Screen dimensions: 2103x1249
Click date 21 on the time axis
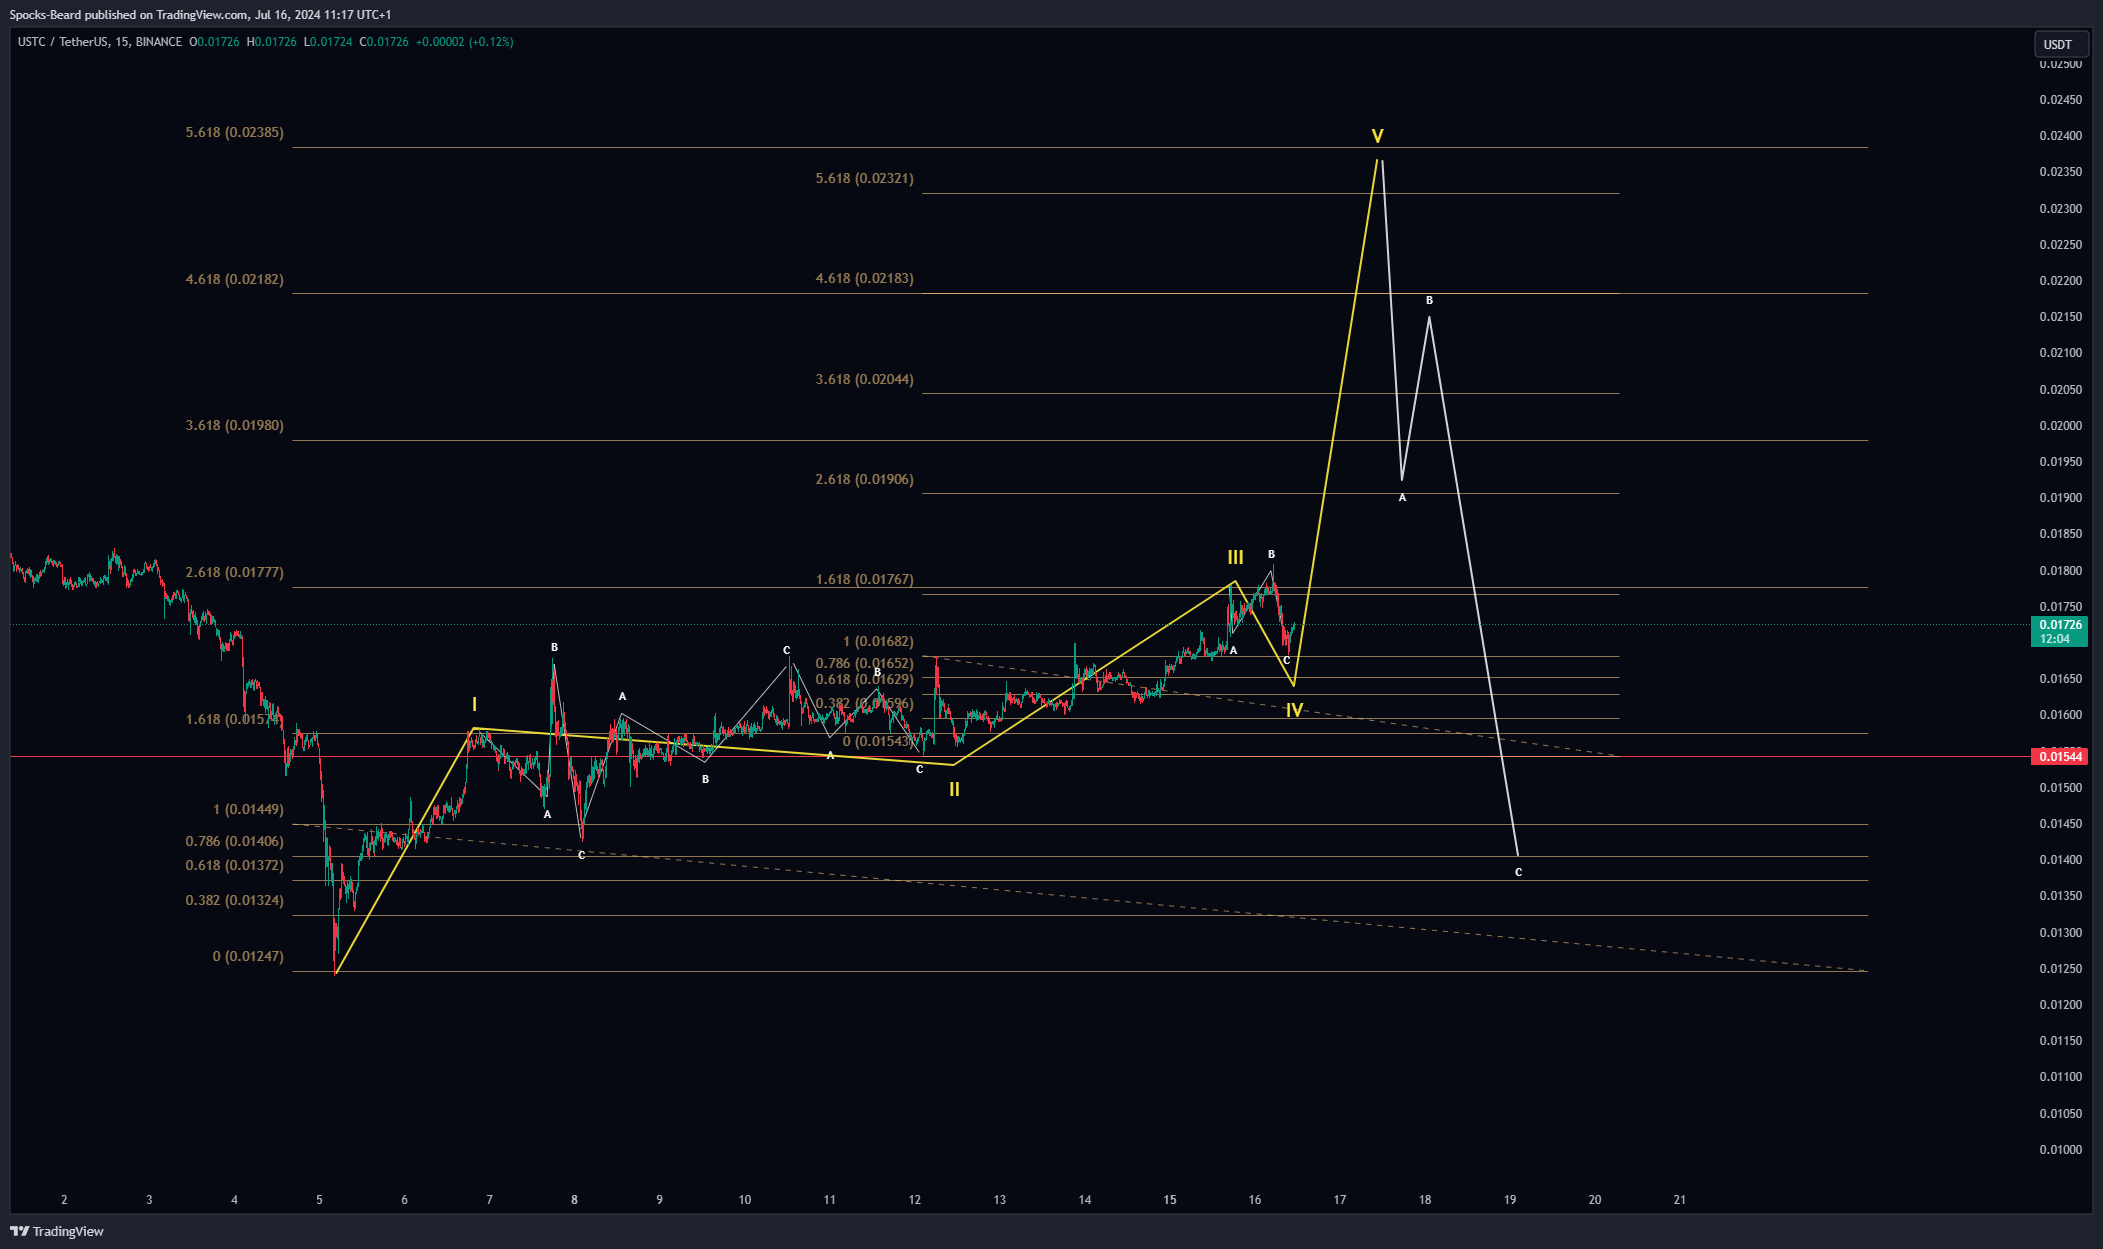click(x=1680, y=1200)
